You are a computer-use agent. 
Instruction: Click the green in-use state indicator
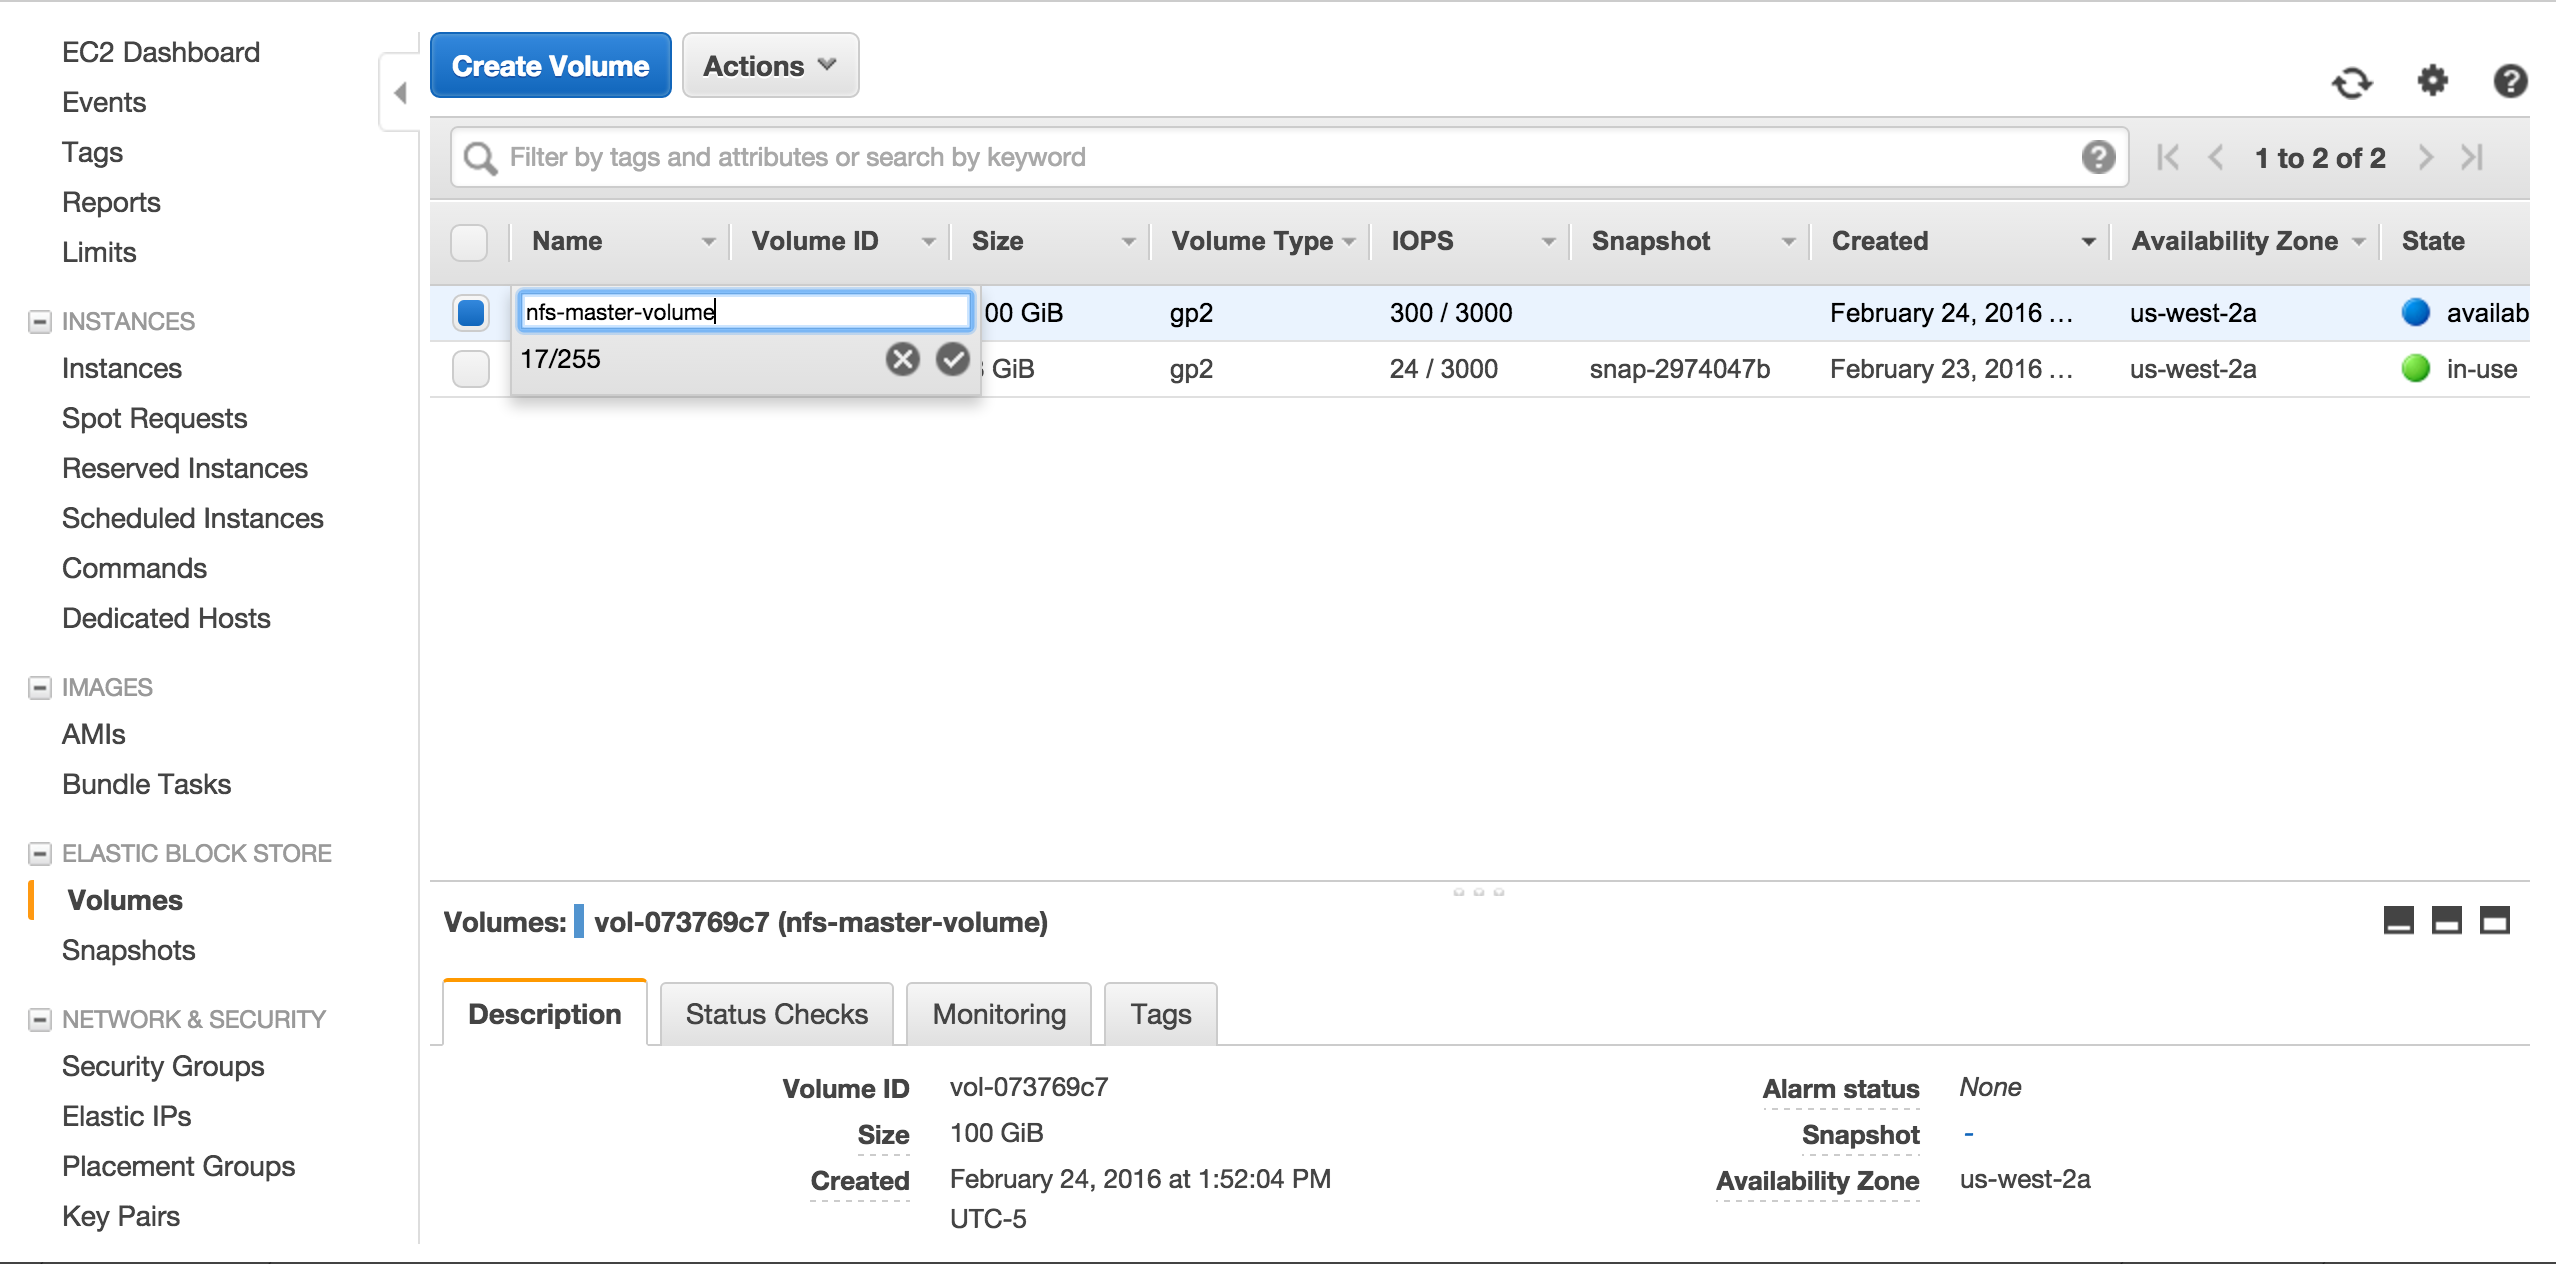2415,368
